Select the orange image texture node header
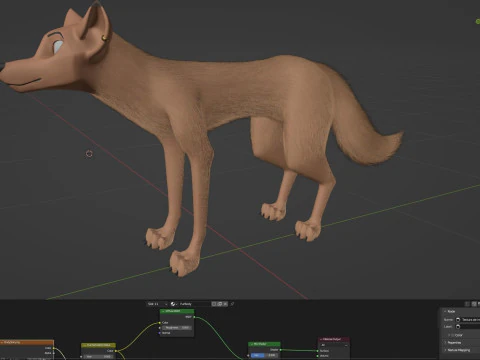480x360 pixels. (27, 342)
